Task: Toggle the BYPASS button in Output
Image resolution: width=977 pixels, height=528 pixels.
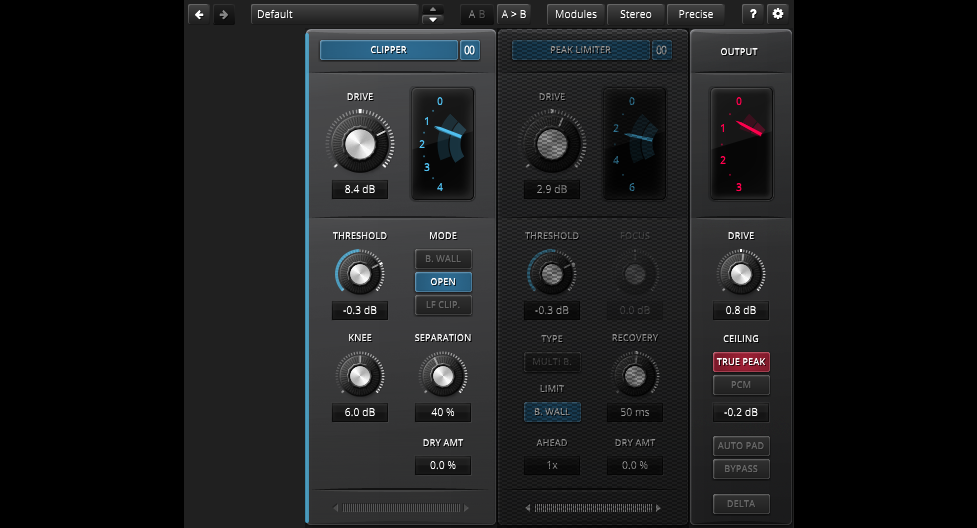Action: tap(741, 469)
